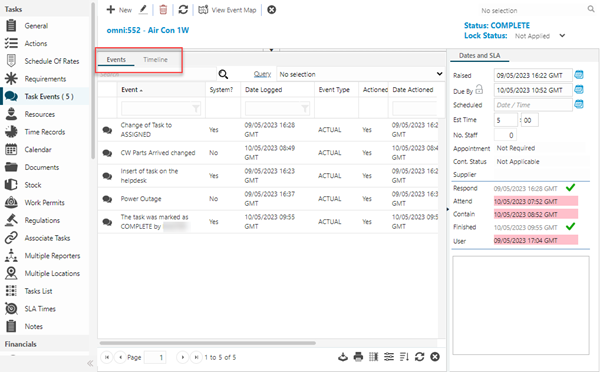Refresh using the top toolbar refresh icon
The width and height of the screenshot is (600, 372).
(183, 10)
